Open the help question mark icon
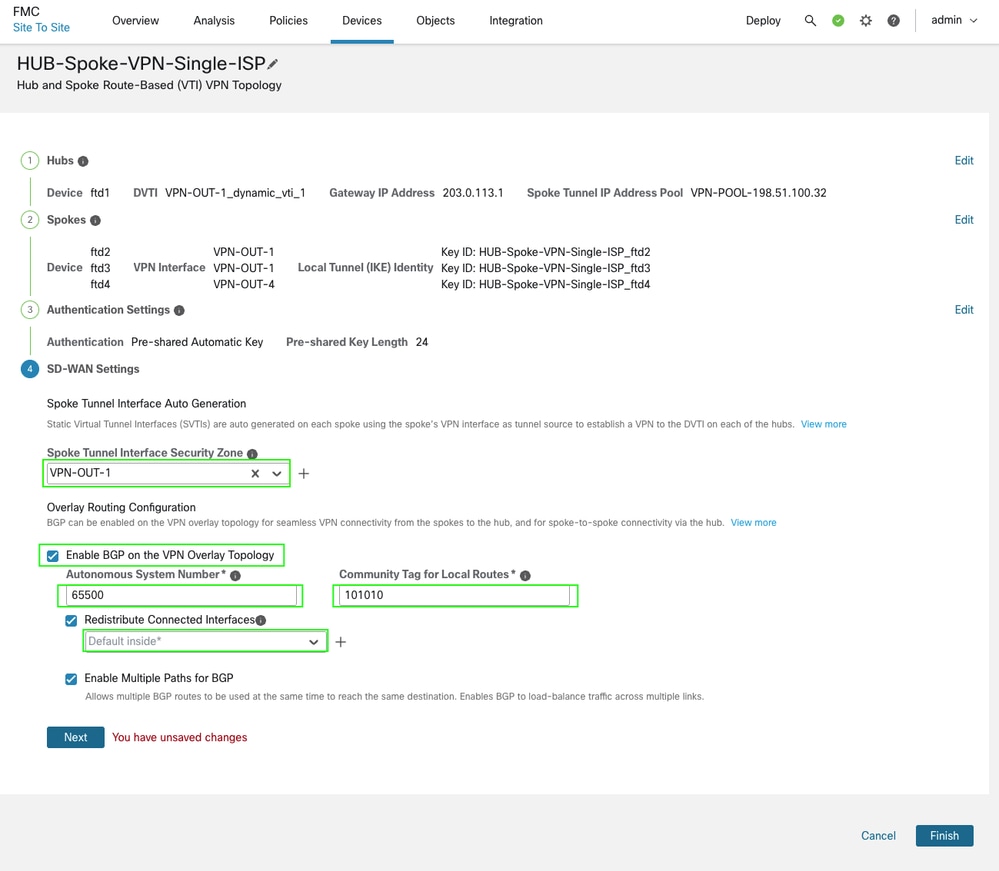The image size is (999, 871). [893, 20]
